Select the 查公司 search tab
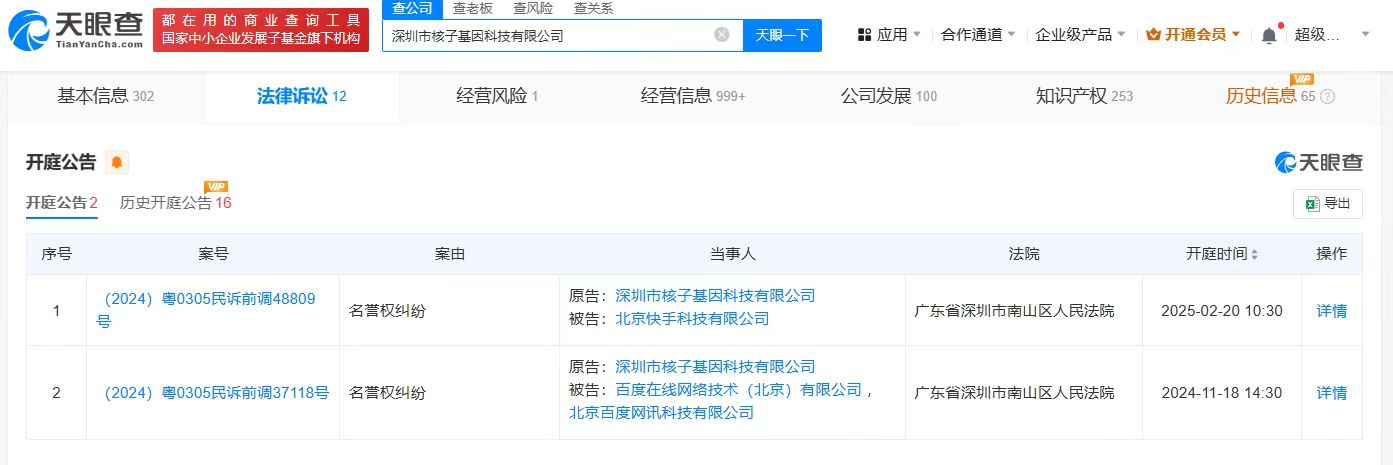 click(412, 8)
